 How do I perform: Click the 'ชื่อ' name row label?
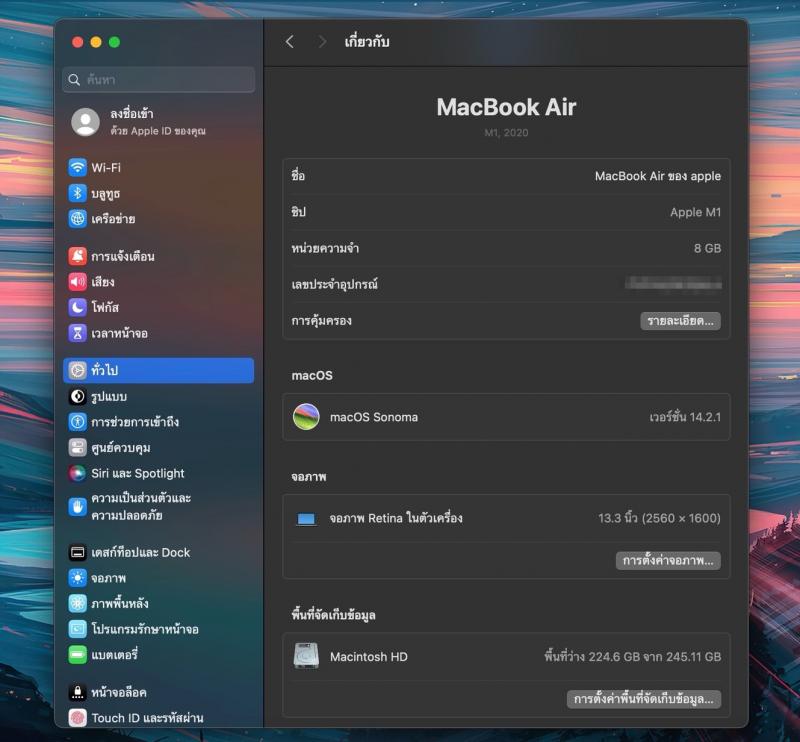(x=298, y=176)
